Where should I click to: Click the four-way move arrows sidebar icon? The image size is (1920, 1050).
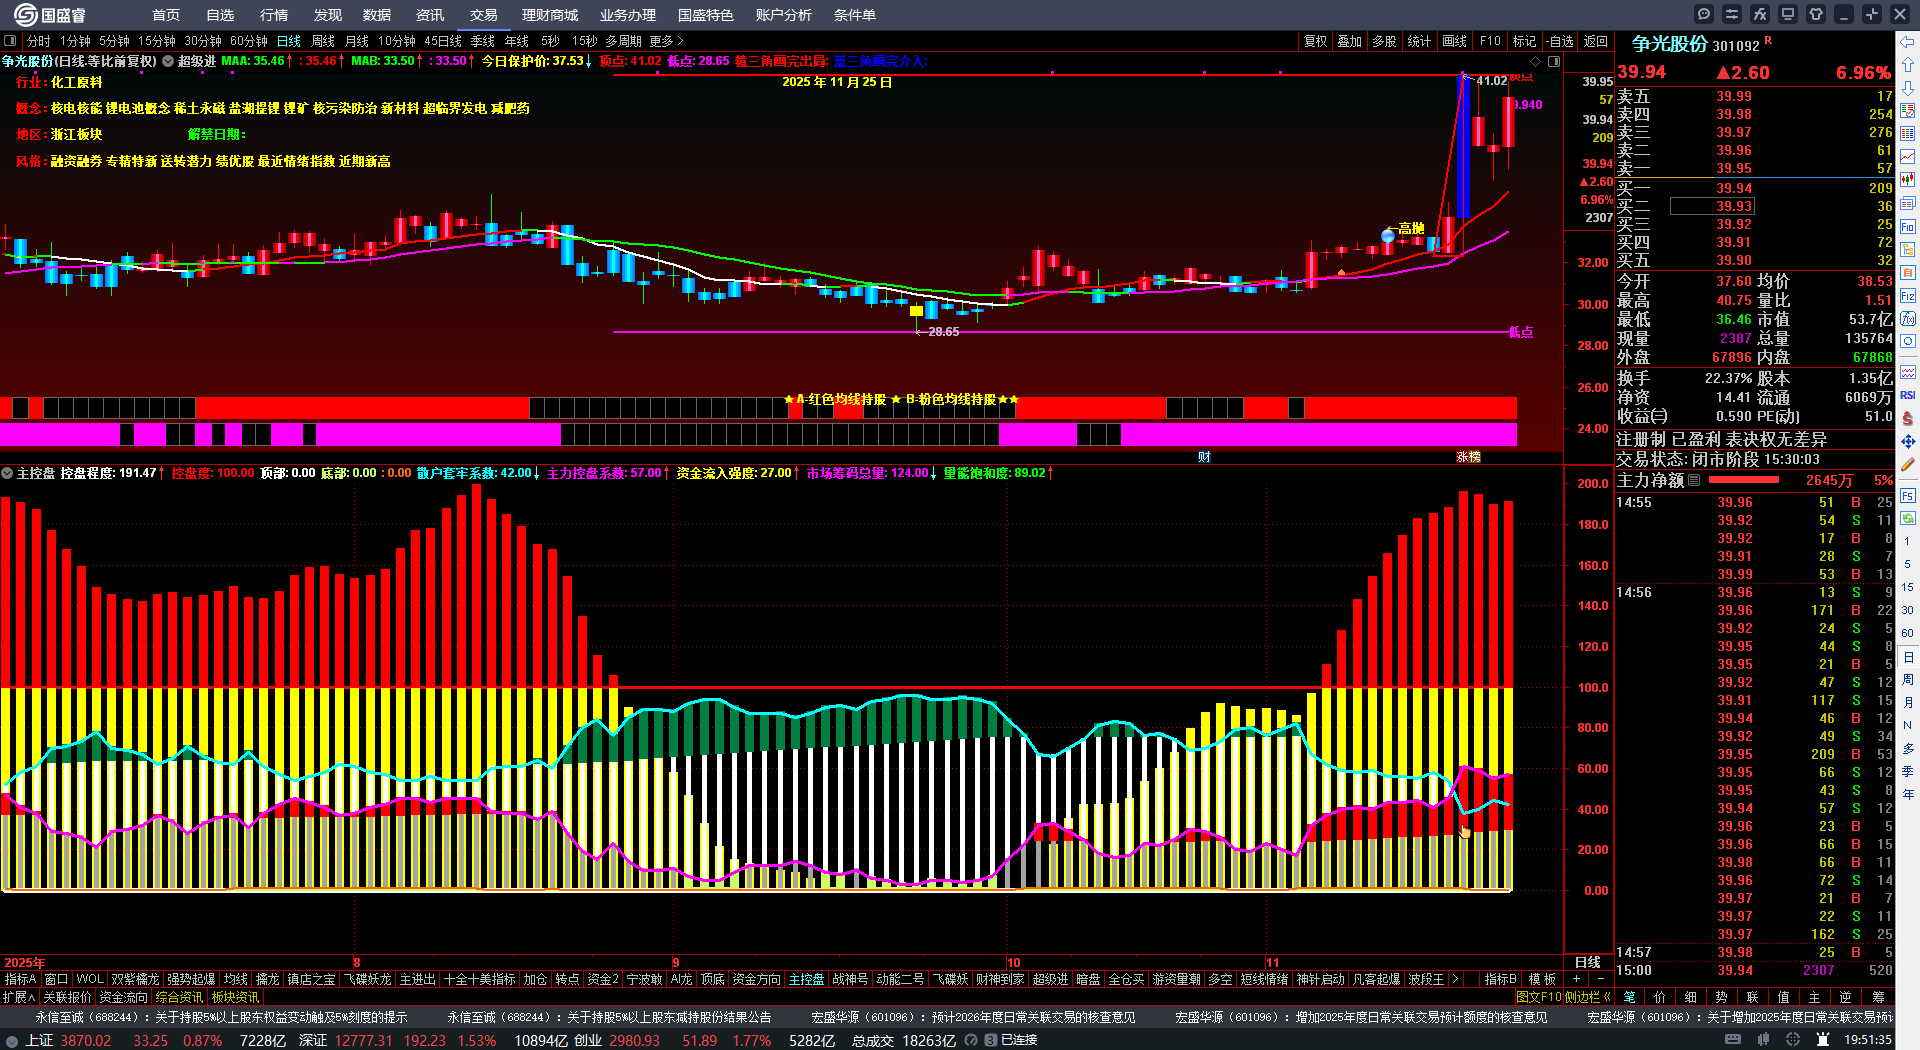point(1908,441)
